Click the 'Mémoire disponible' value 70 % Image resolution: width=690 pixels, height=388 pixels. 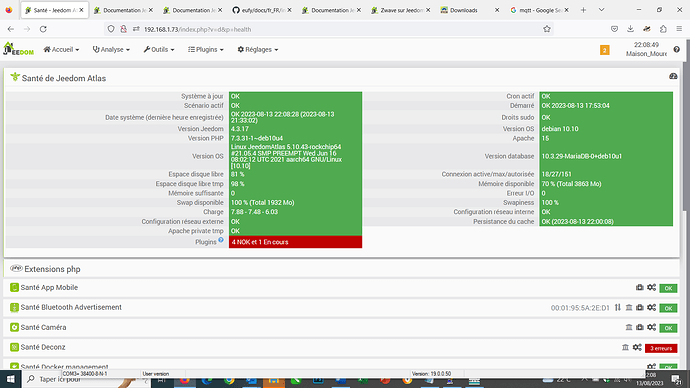pos(571,184)
